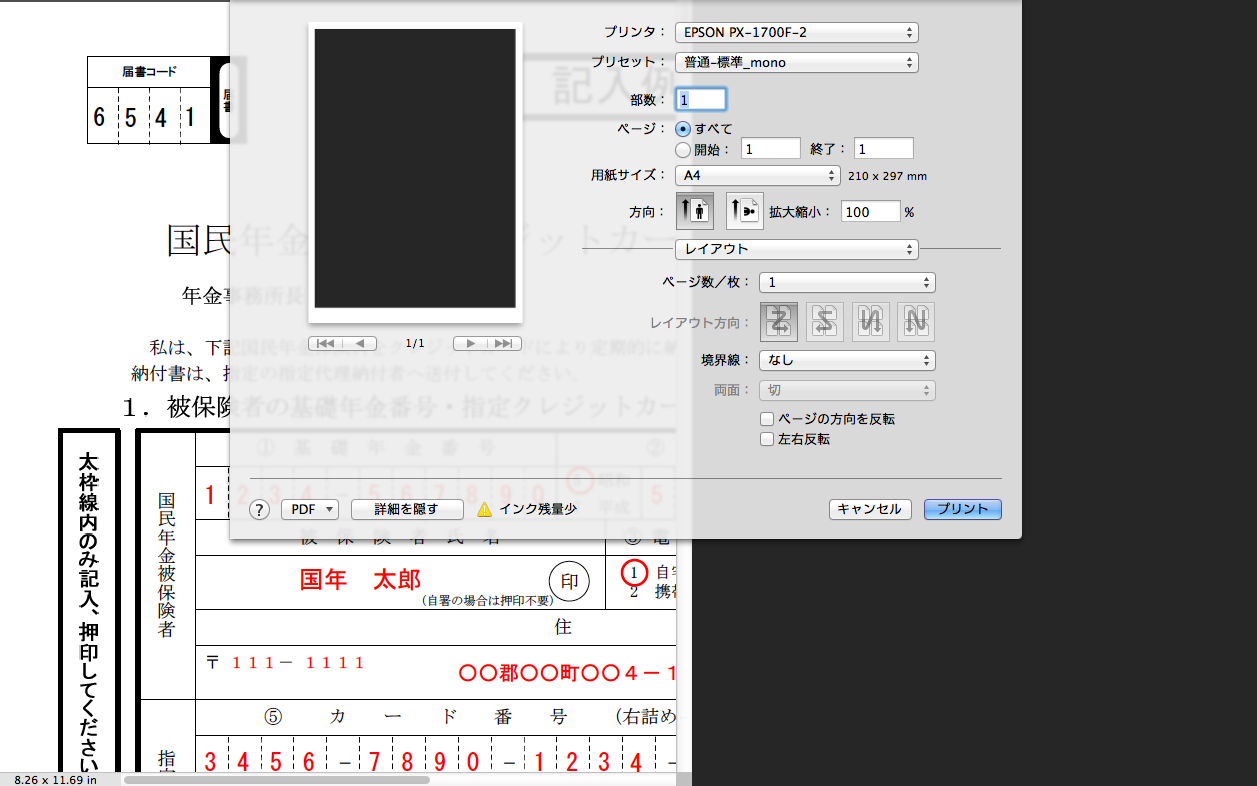Screen dimensions: 1257x786
Task: Click the ⑤ カード番号 heading in document
Action: [x=416, y=717]
